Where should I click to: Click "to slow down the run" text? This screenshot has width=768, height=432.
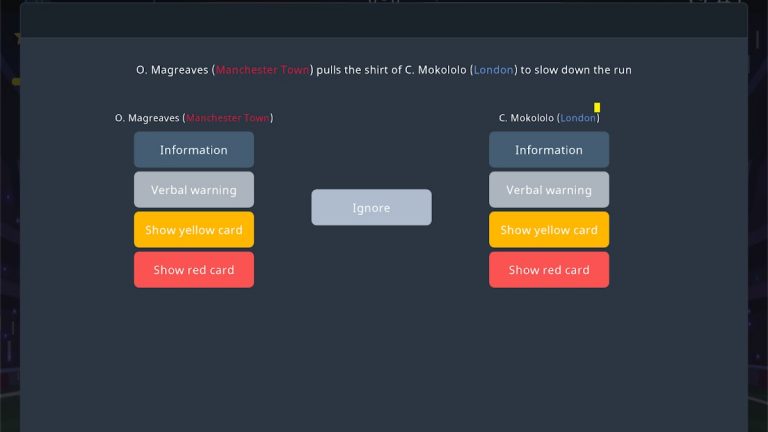tap(576, 70)
